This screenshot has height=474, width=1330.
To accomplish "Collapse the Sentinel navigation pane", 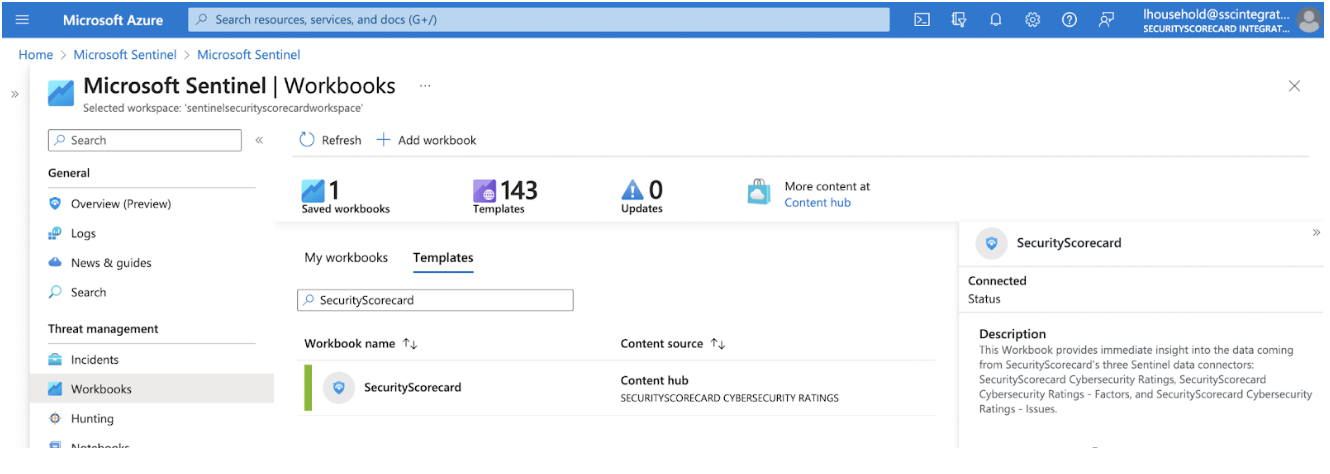I will (259, 141).
